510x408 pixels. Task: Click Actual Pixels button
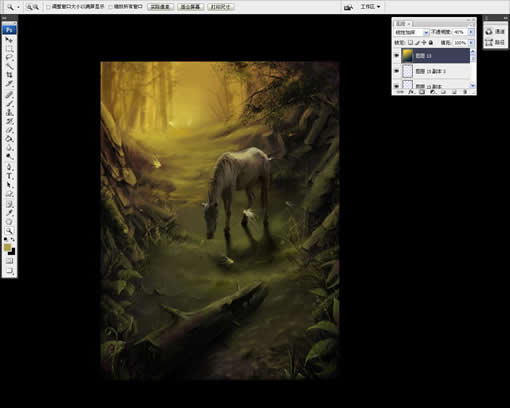pos(160,7)
